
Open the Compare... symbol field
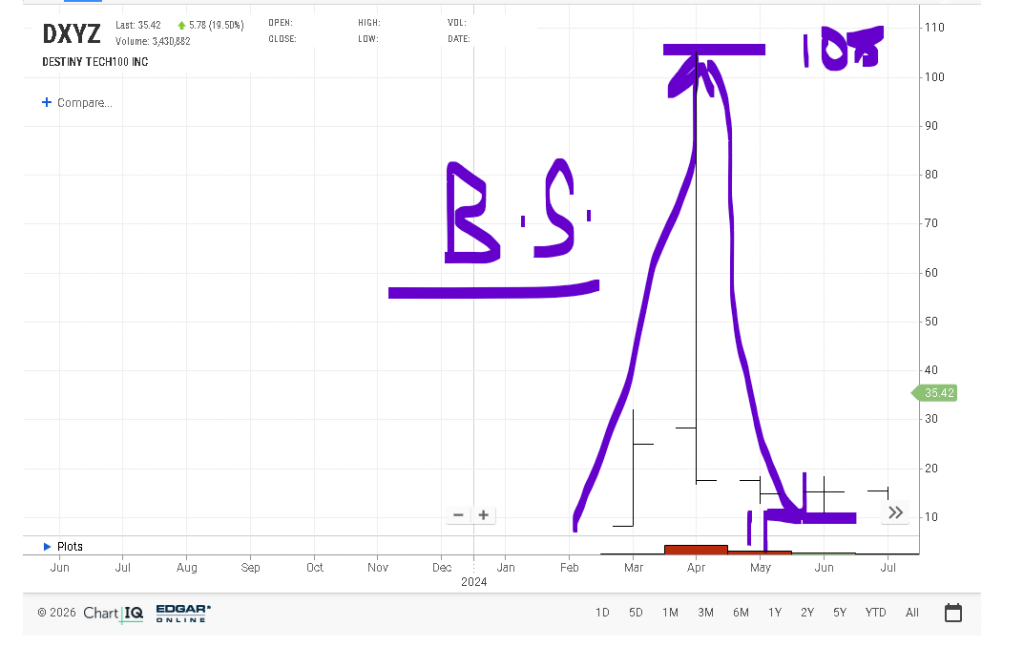(77, 102)
